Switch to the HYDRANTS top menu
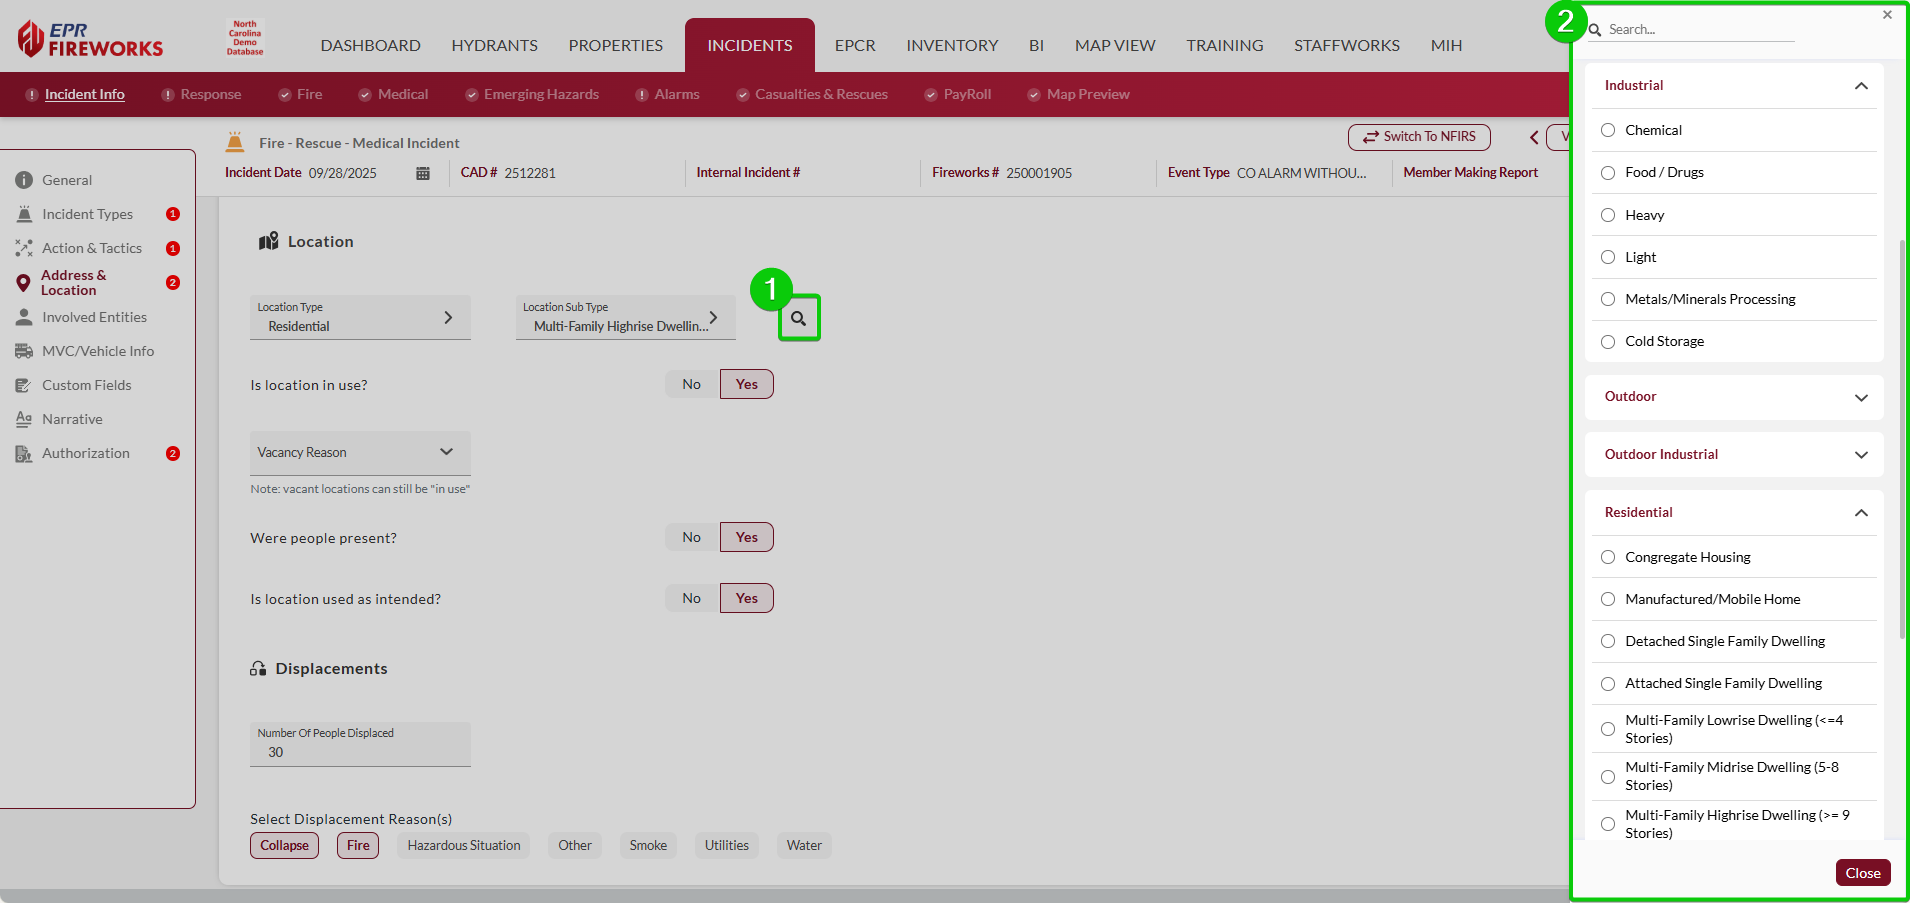1910x903 pixels. (x=494, y=45)
